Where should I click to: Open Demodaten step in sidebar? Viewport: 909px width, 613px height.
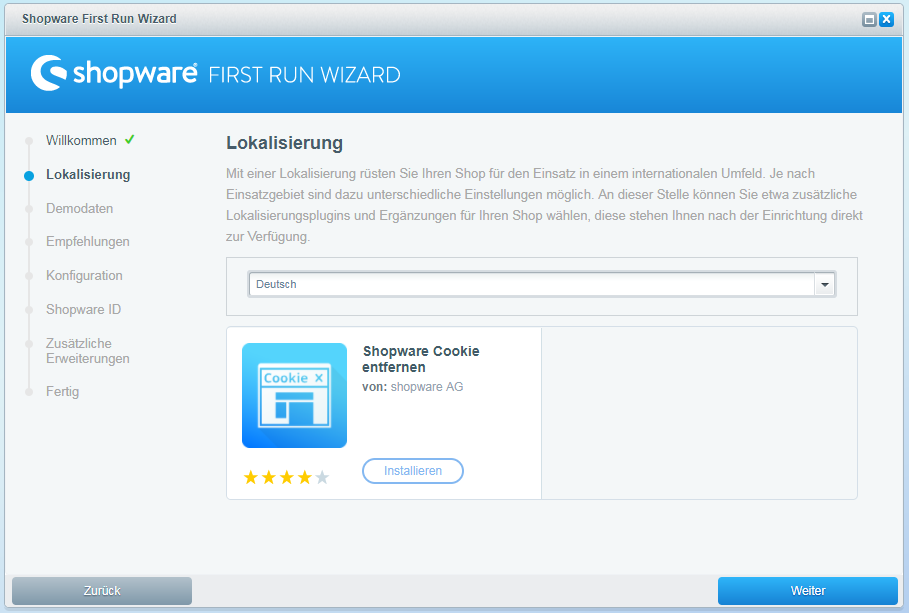pyautogui.click(x=79, y=208)
